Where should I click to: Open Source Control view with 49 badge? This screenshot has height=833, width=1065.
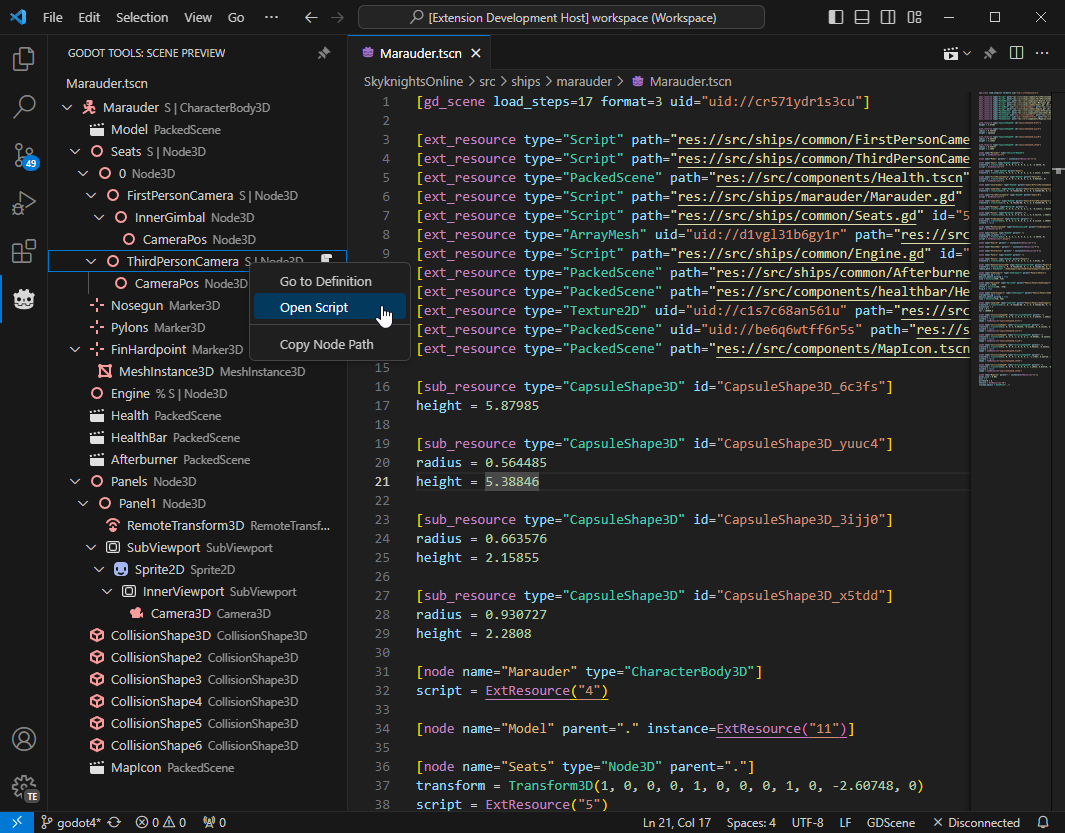pyautogui.click(x=24, y=155)
